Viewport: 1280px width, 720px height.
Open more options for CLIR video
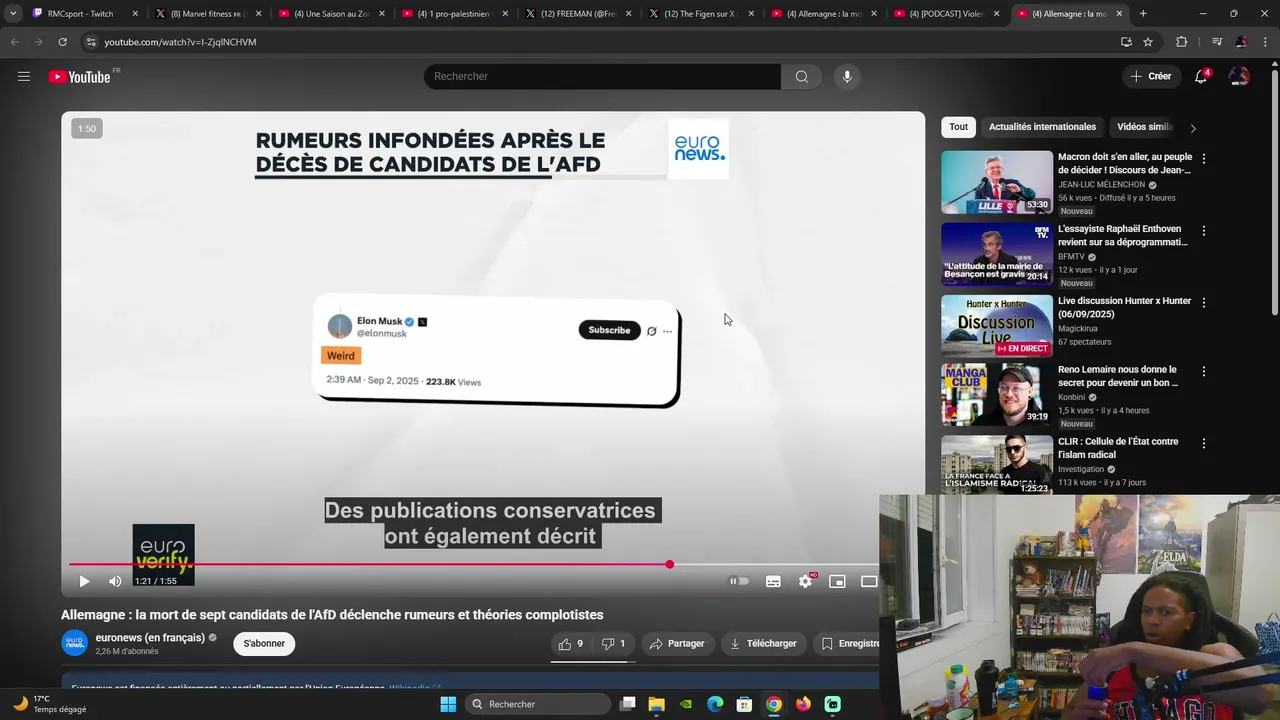pyautogui.click(x=1204, y=443)
